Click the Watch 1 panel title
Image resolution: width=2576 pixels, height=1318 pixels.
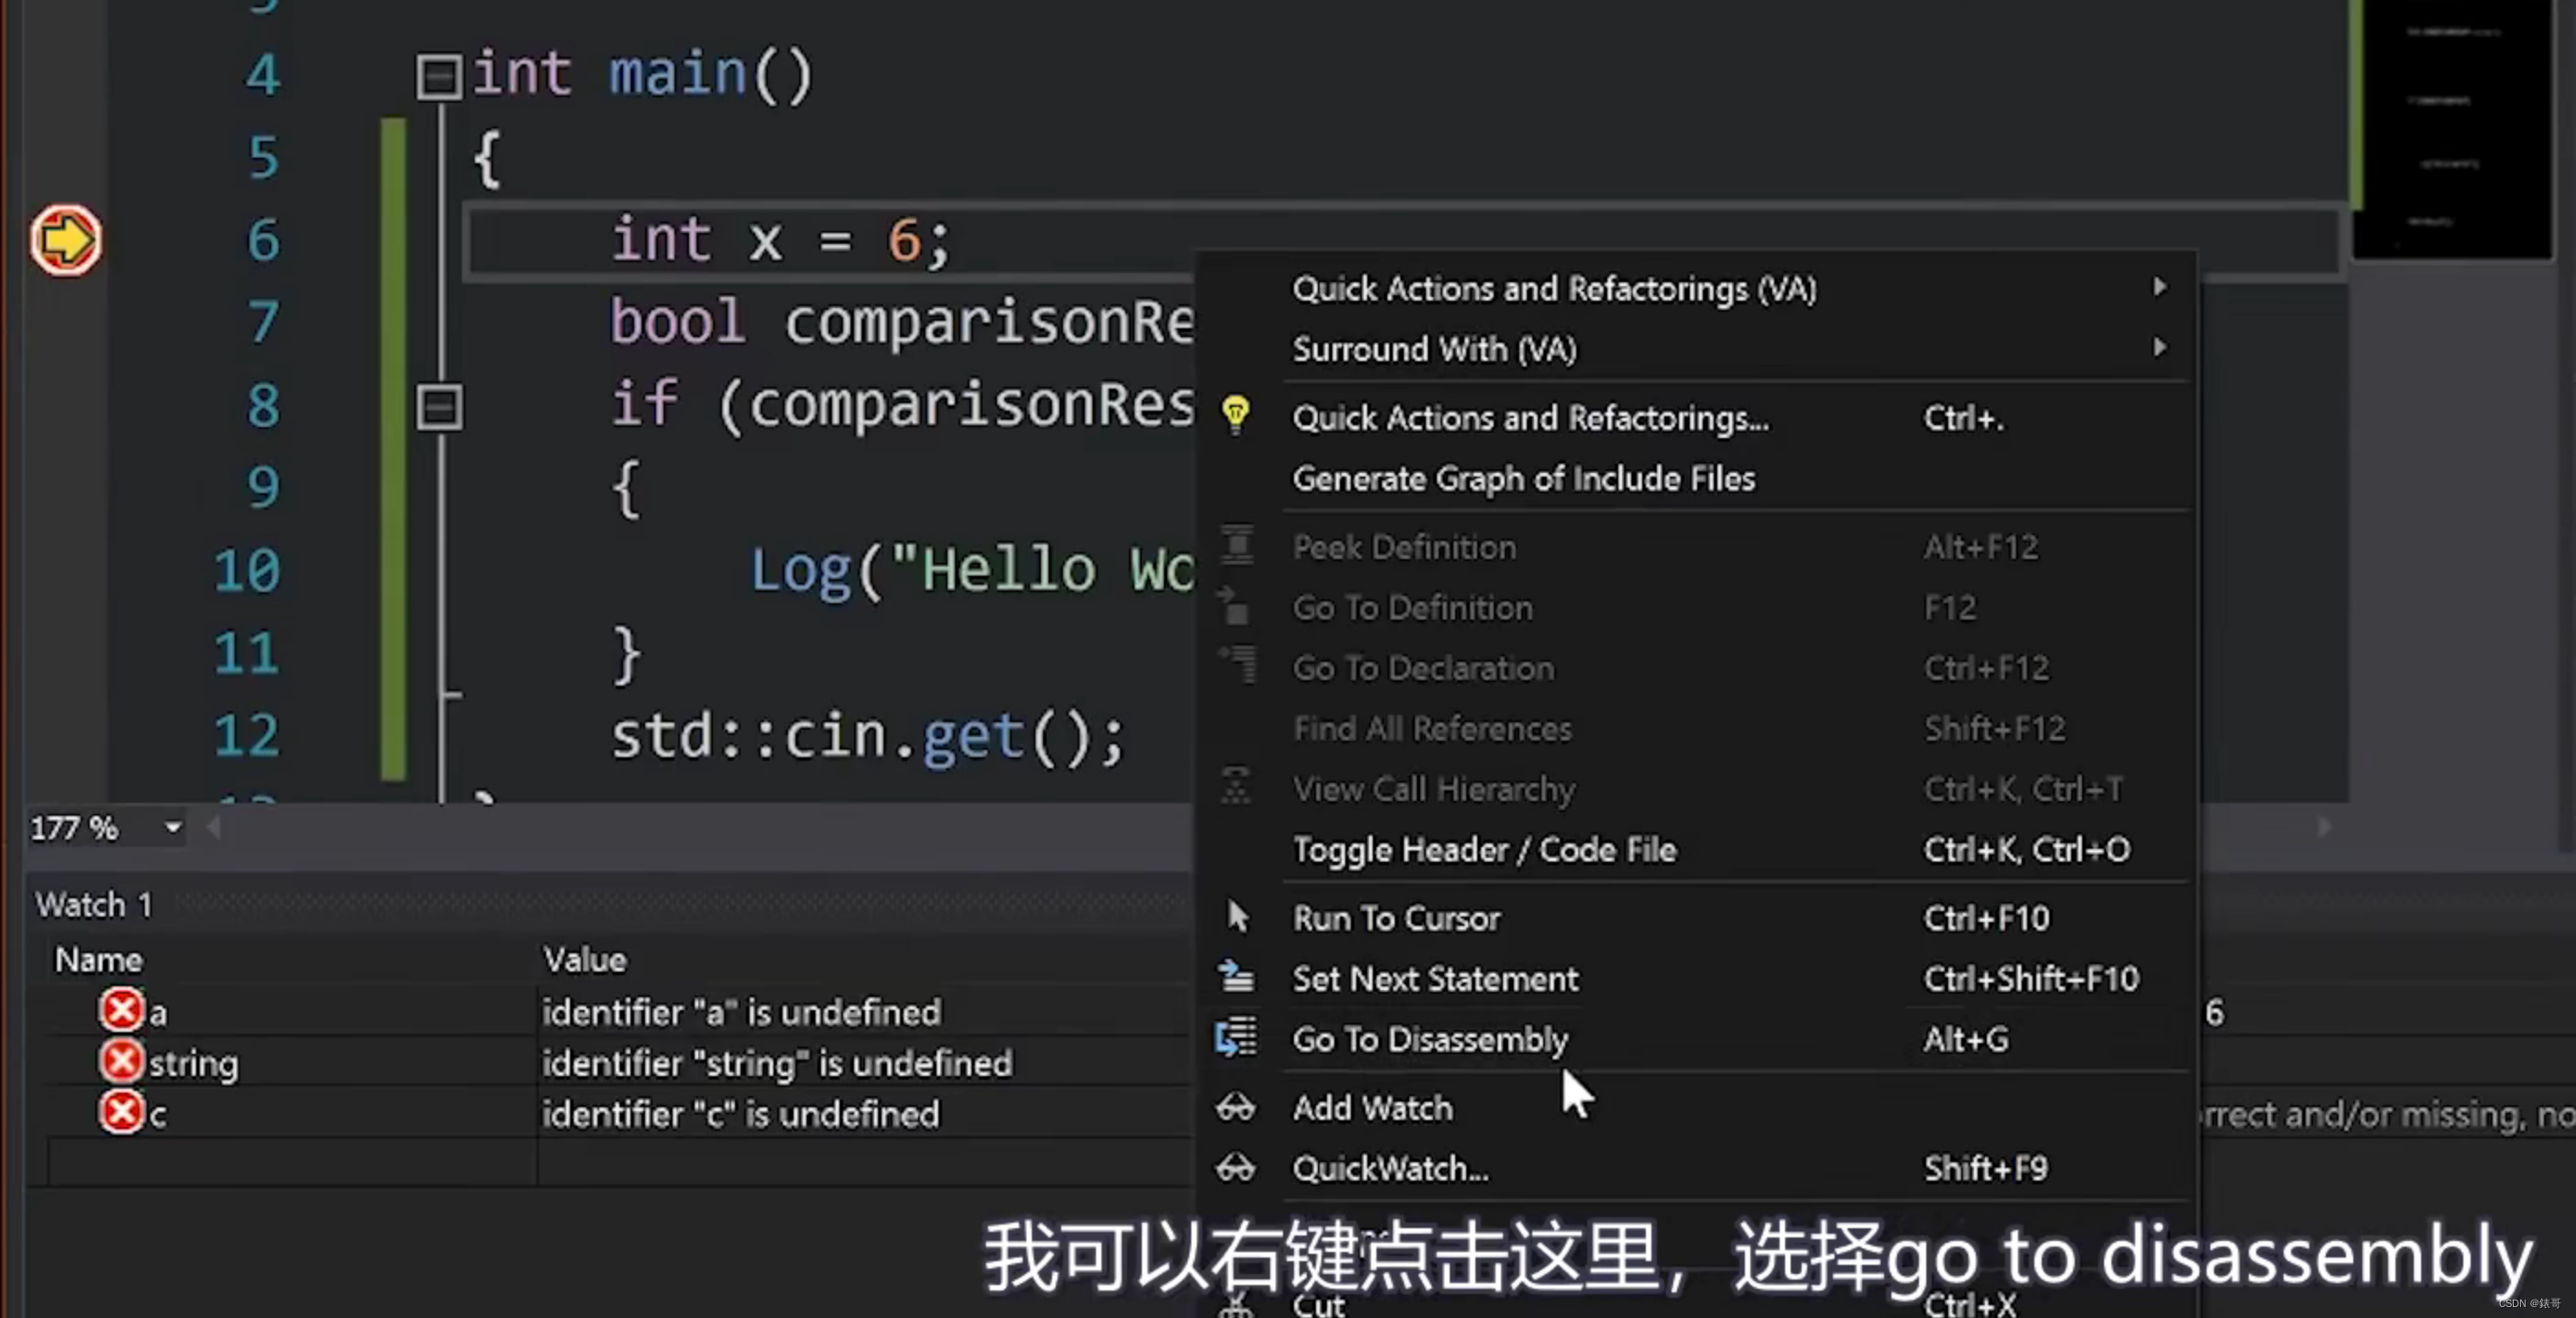[x=94, y=905]
